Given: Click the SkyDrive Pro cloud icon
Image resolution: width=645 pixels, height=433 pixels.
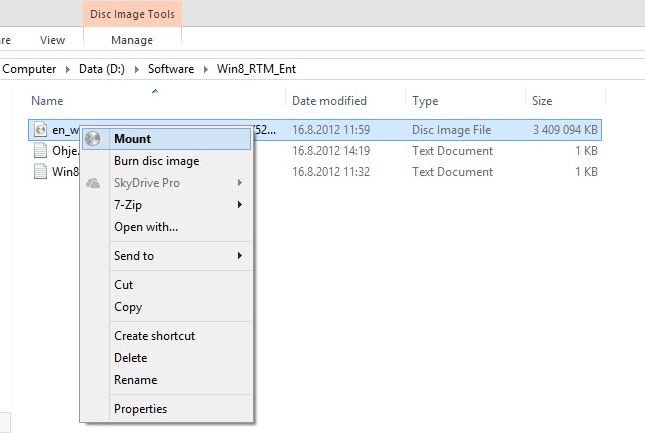Looking at the screenshot, I should tap(93, 183).
